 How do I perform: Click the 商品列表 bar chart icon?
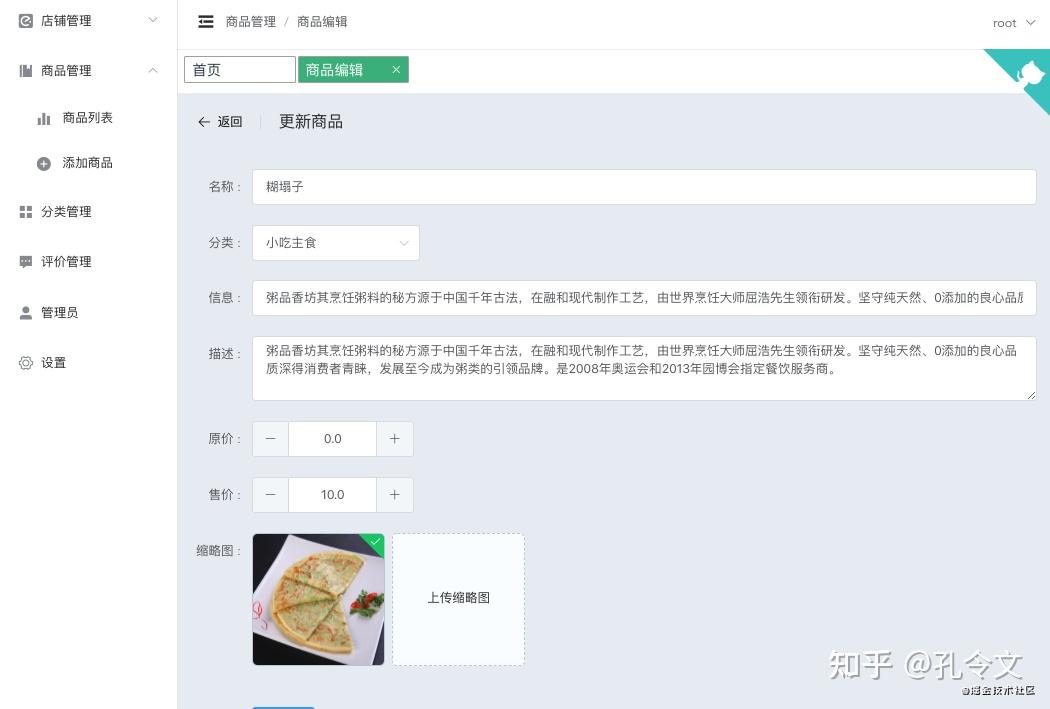(44, 119)
